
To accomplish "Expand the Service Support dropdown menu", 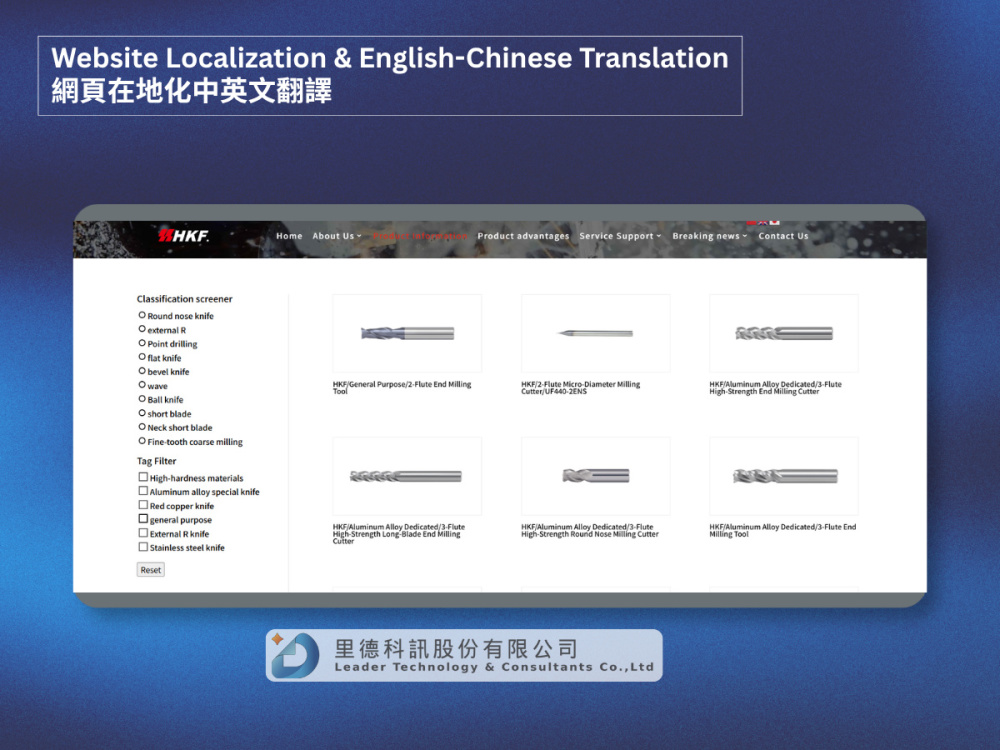I will click(620, 236).
